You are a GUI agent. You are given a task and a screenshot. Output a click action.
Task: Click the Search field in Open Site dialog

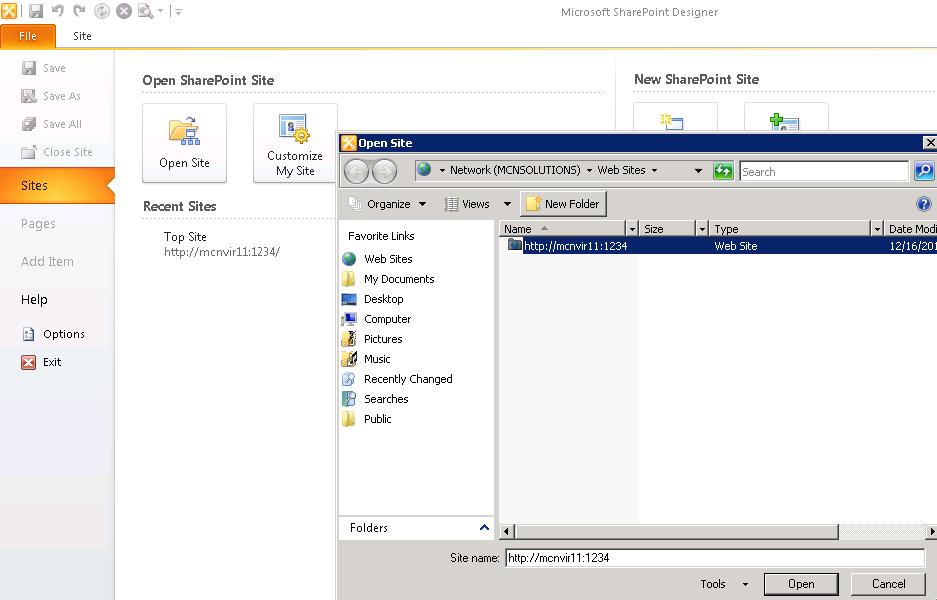823,172
